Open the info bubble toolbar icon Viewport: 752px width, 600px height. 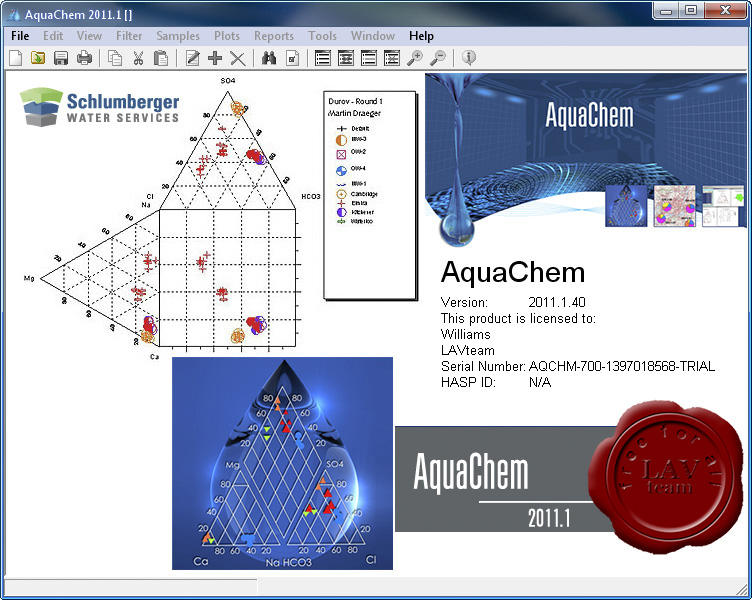click(x=469, y=58)
